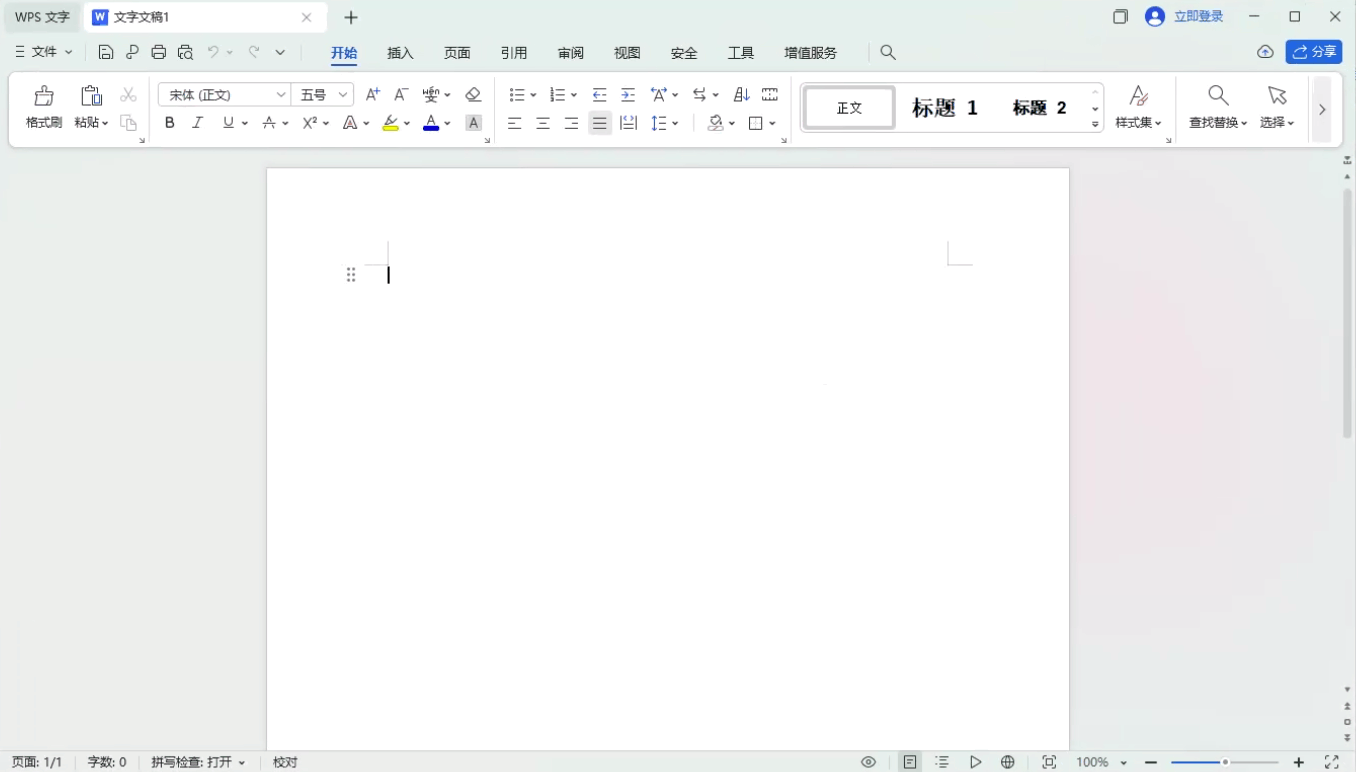Open print preview icon
1356x772 pixels.
coord(185,52)
